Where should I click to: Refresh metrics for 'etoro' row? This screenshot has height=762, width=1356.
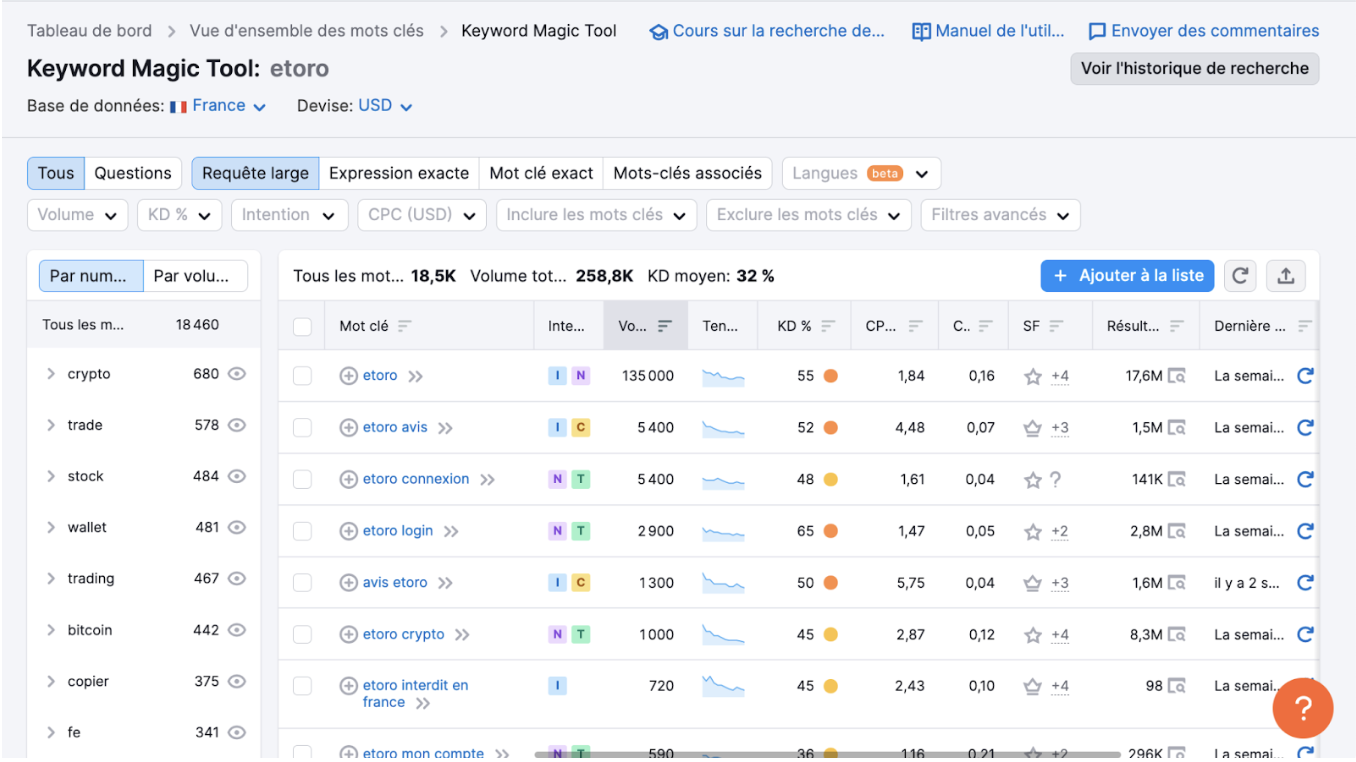tap(1305, 376)
